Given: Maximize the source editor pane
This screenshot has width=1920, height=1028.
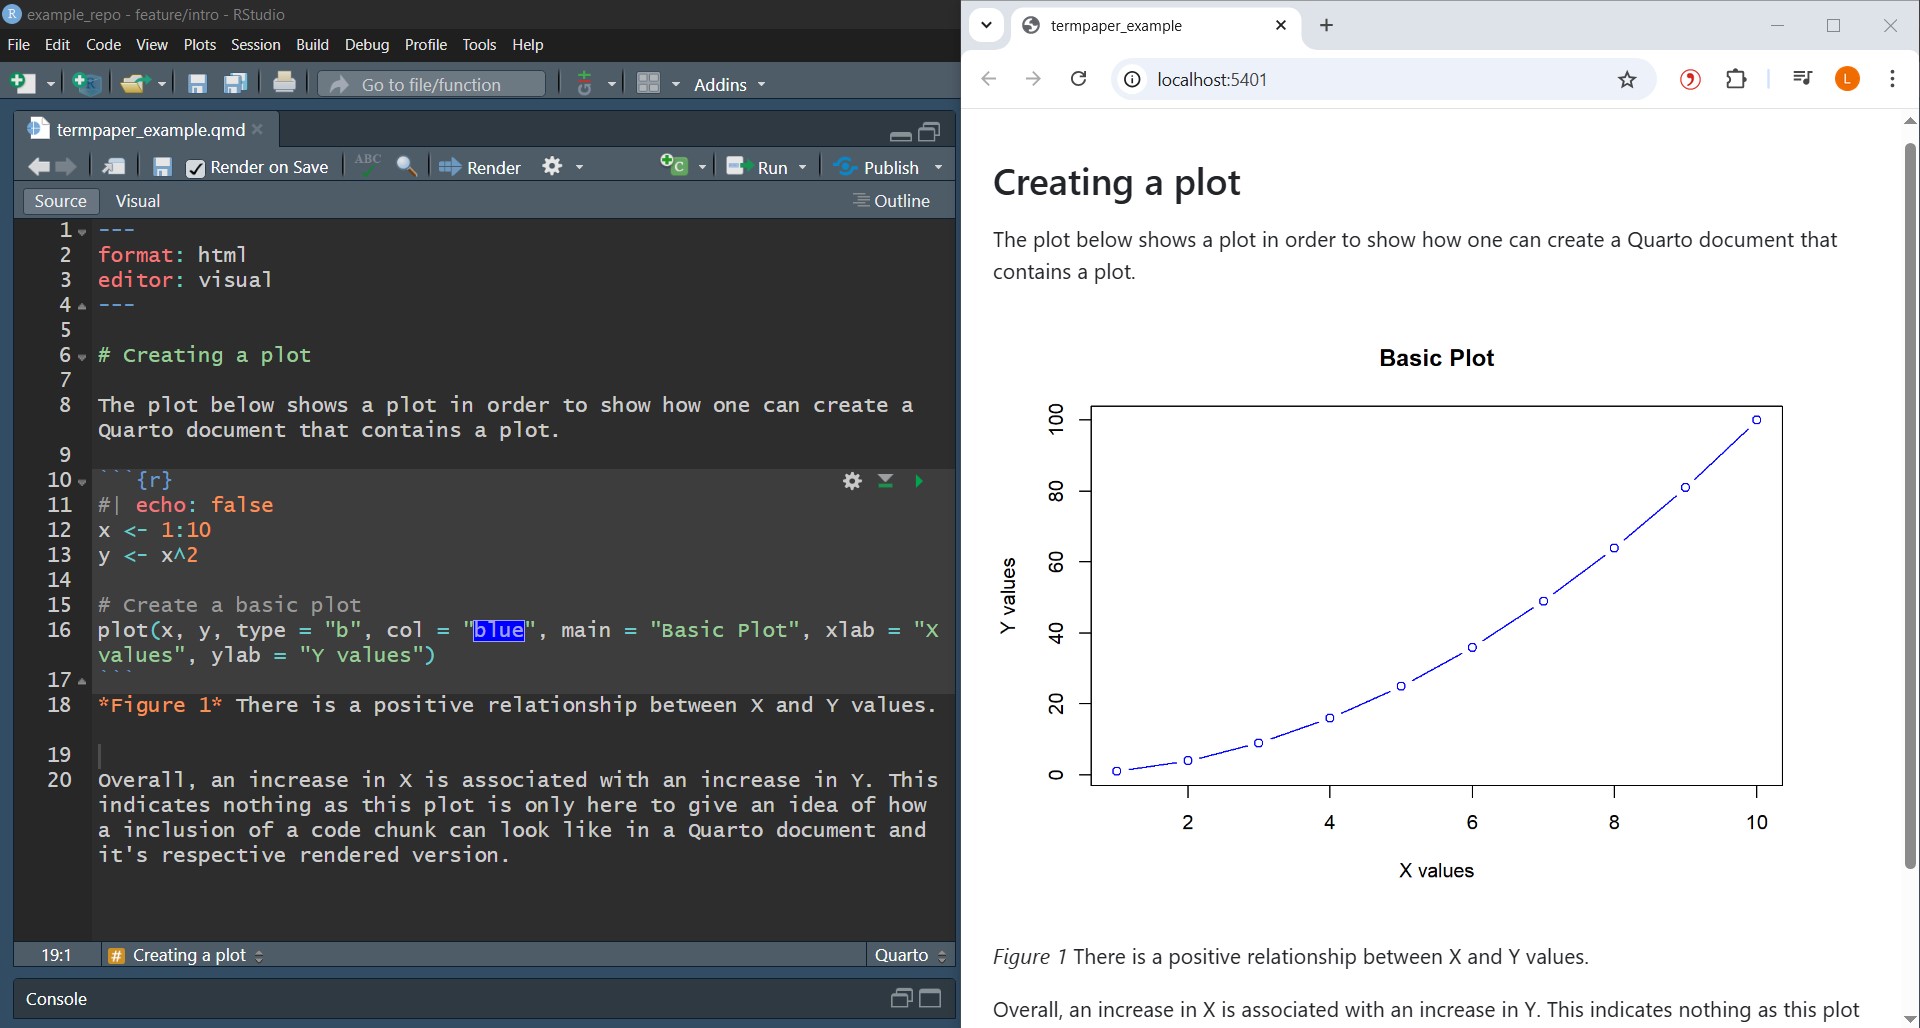Looking at the screenshot, I should pos(929,132).
